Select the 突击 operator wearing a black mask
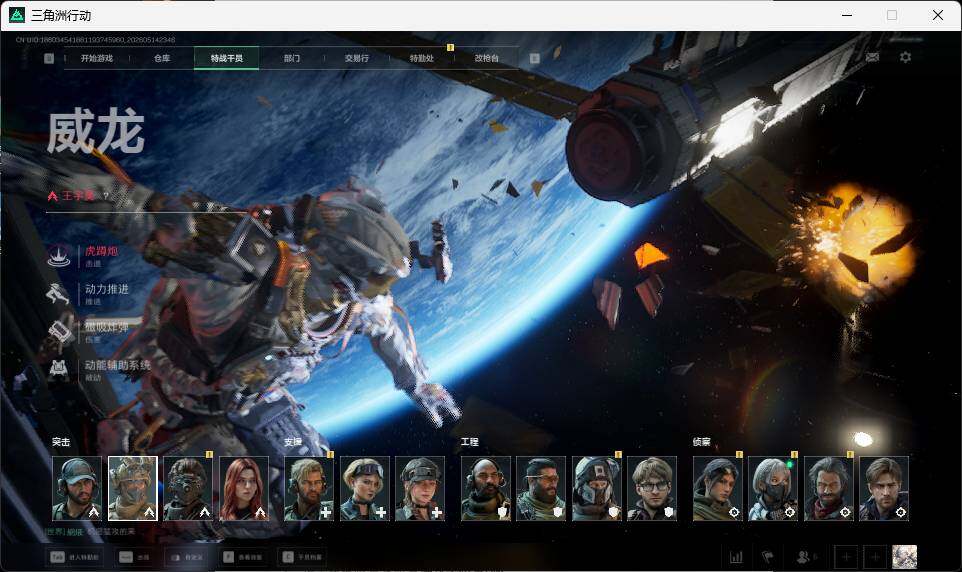The image size is (962, 572). pyautogui.click(x=188, y=489)
